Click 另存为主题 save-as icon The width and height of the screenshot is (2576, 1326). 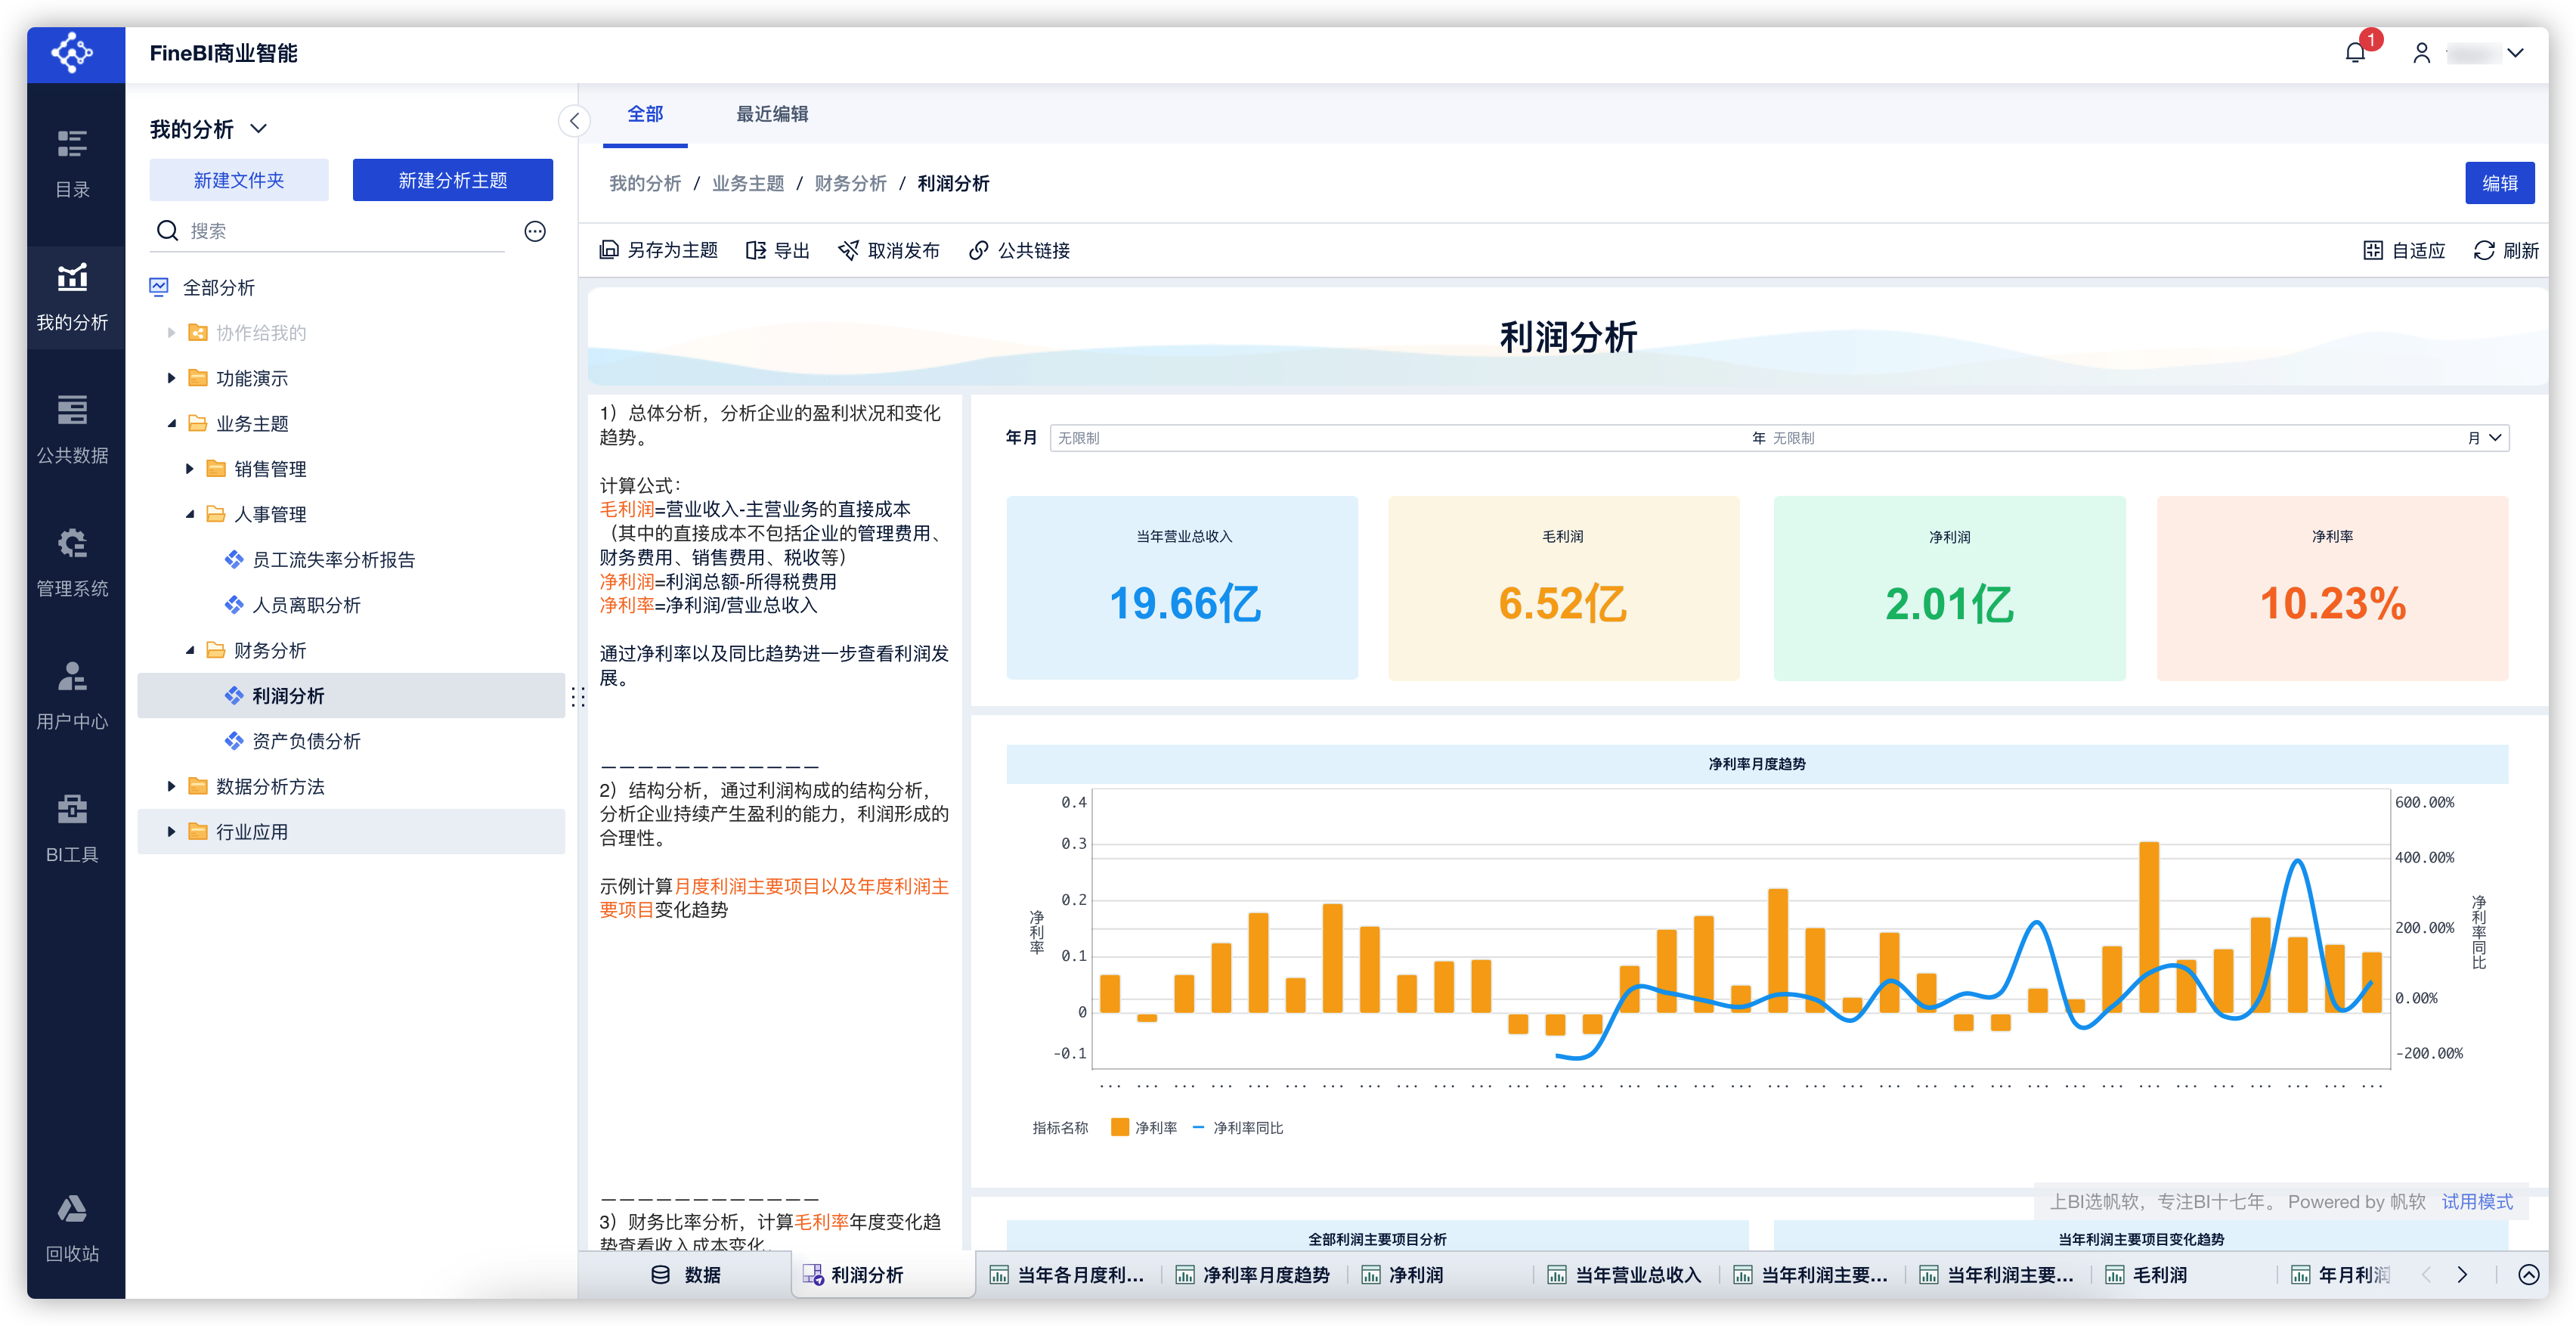608,250
